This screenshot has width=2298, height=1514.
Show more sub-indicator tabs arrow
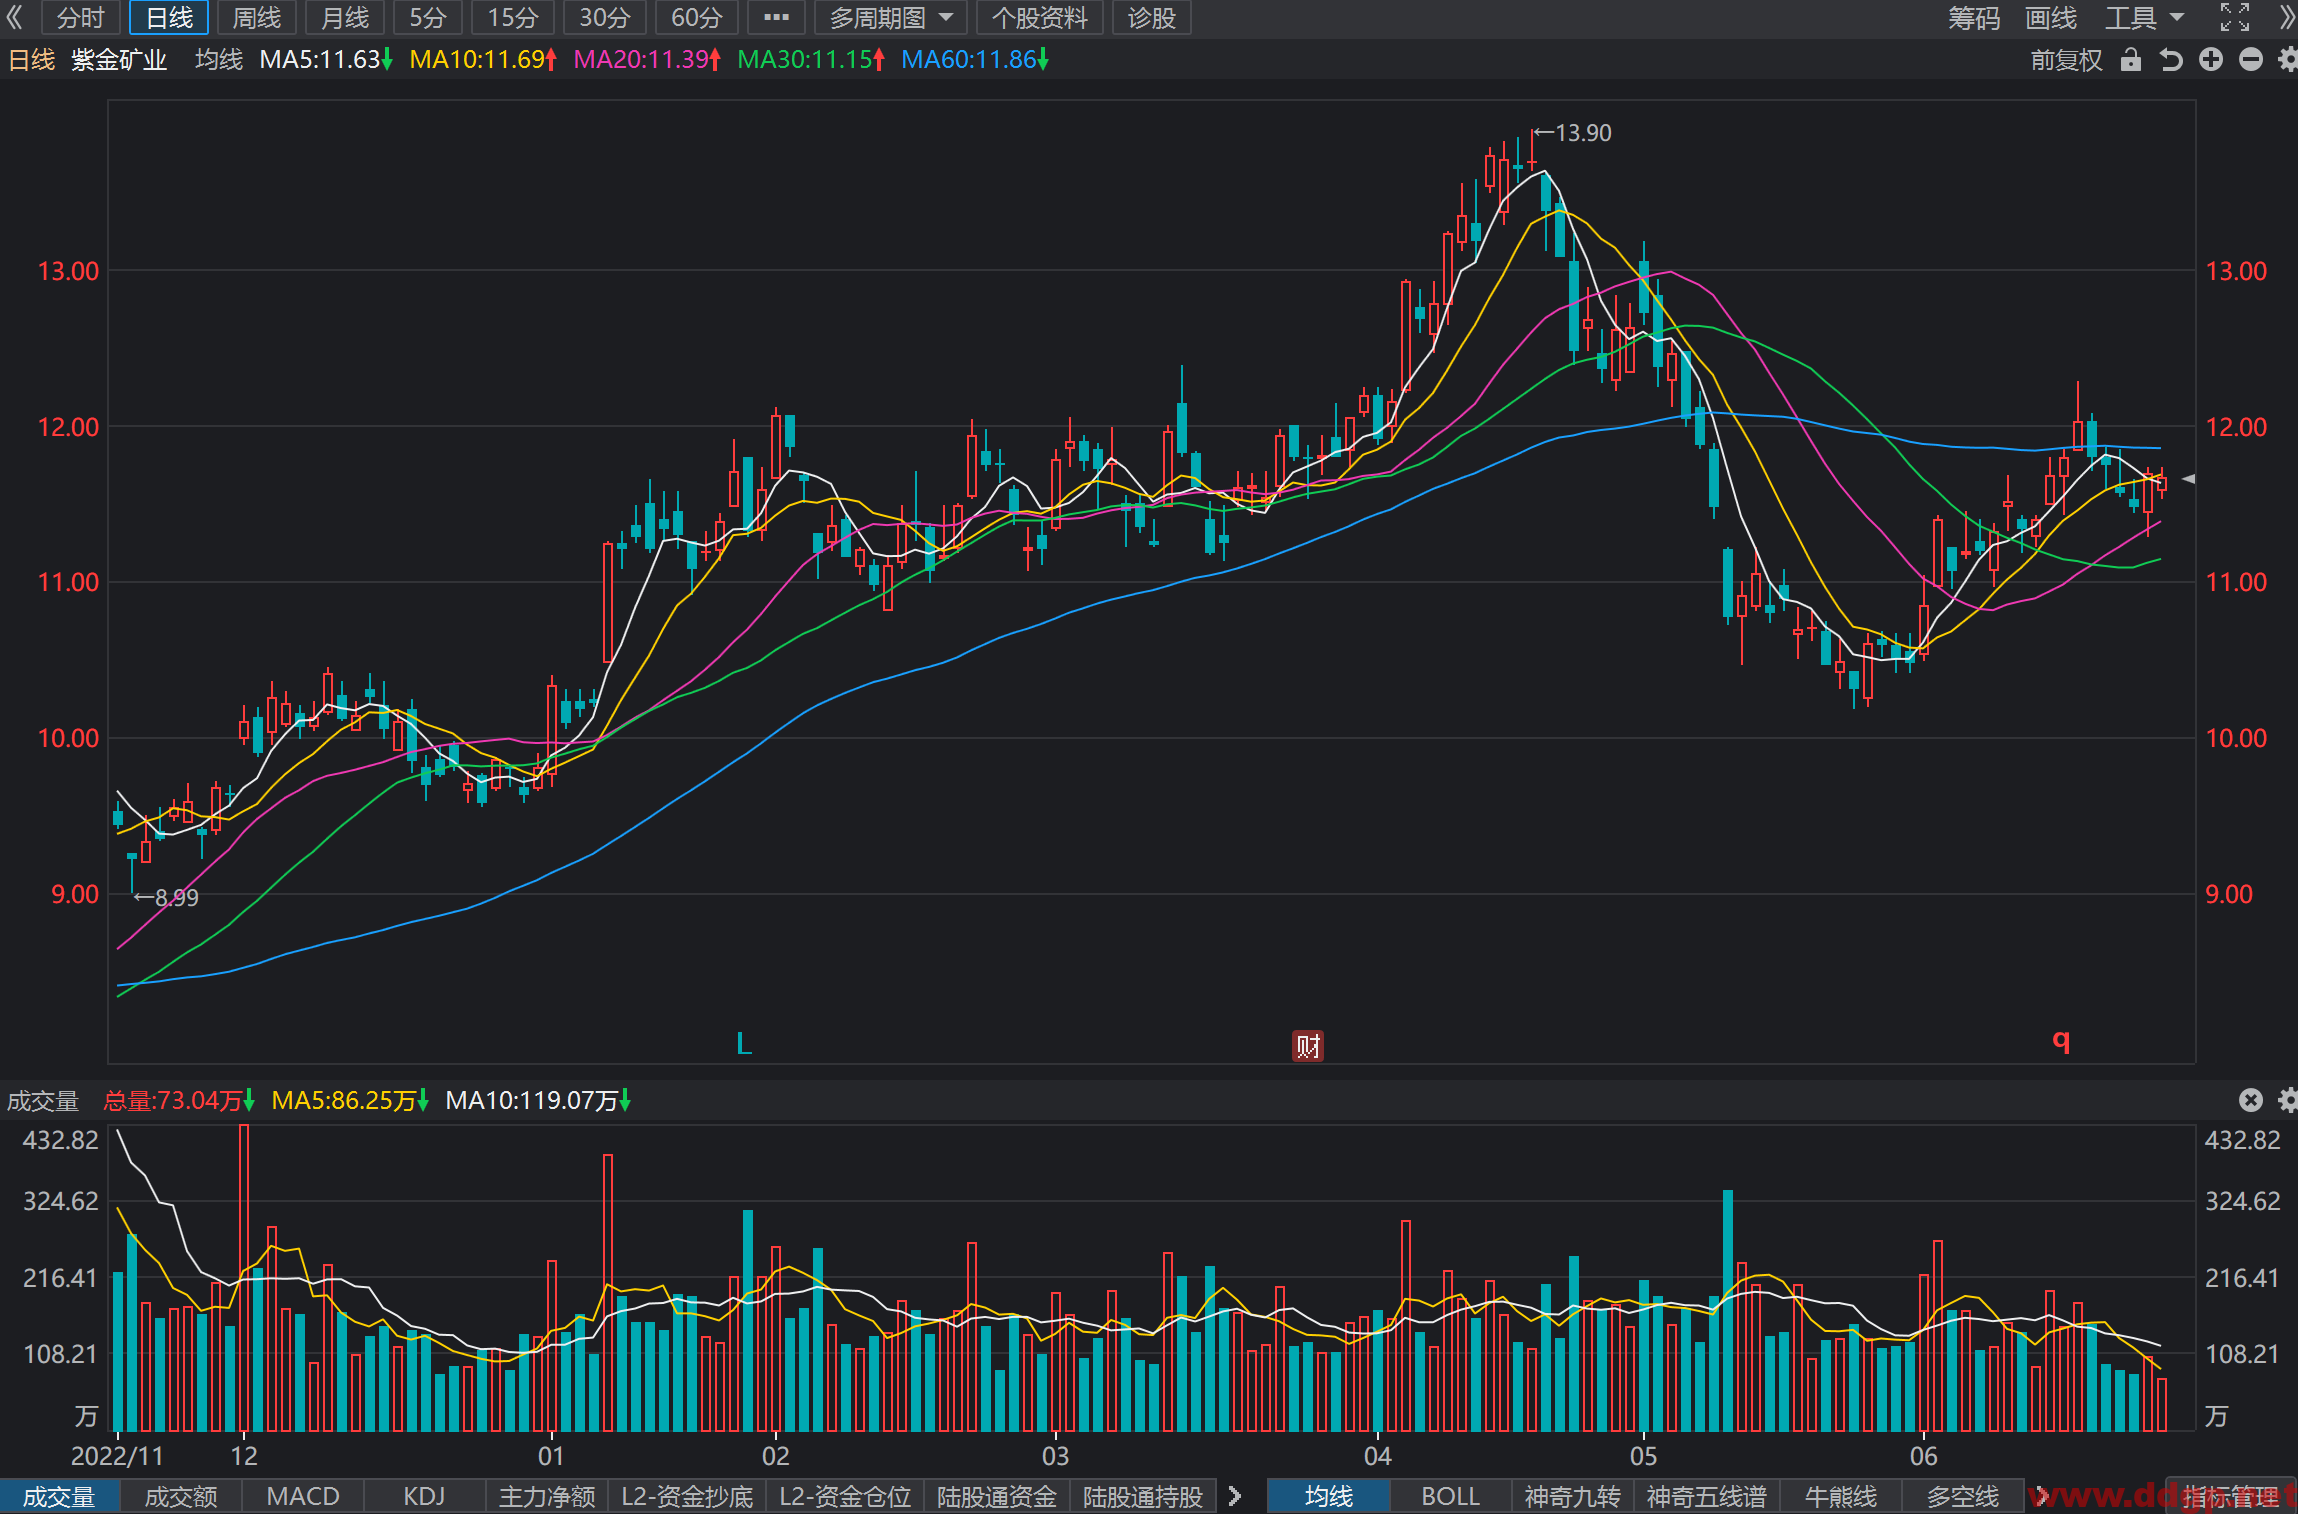pos(1235,1496)
